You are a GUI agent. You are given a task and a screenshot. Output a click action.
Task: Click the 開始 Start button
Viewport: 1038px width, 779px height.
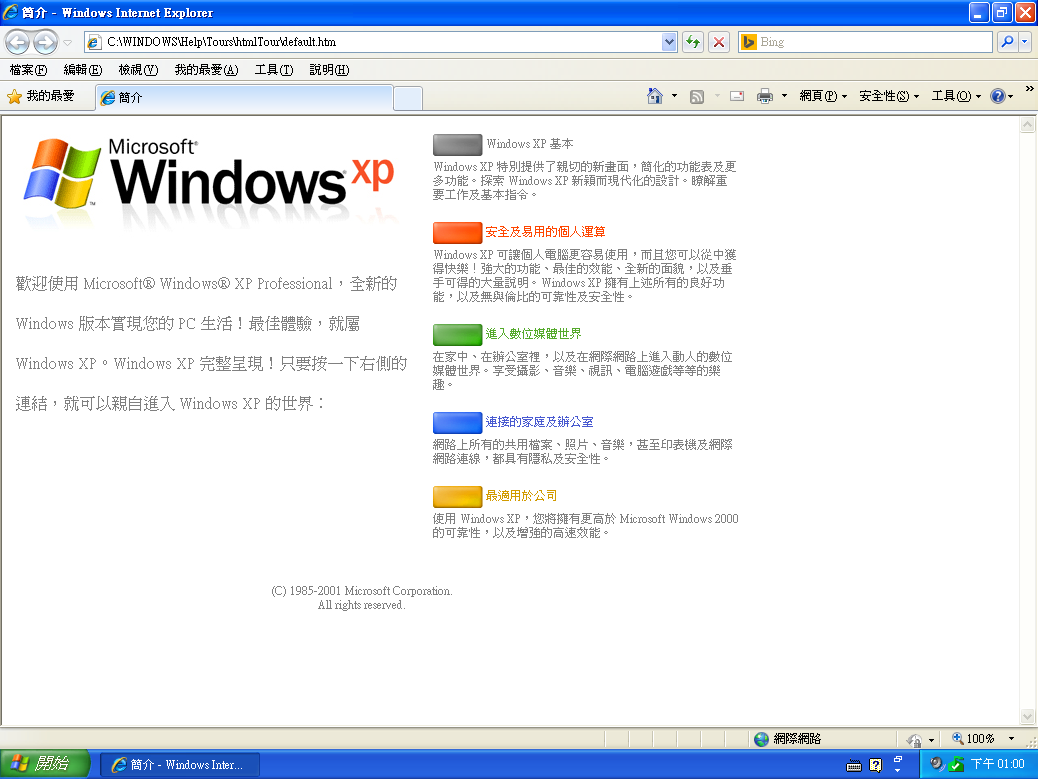[x=44, y=764]
